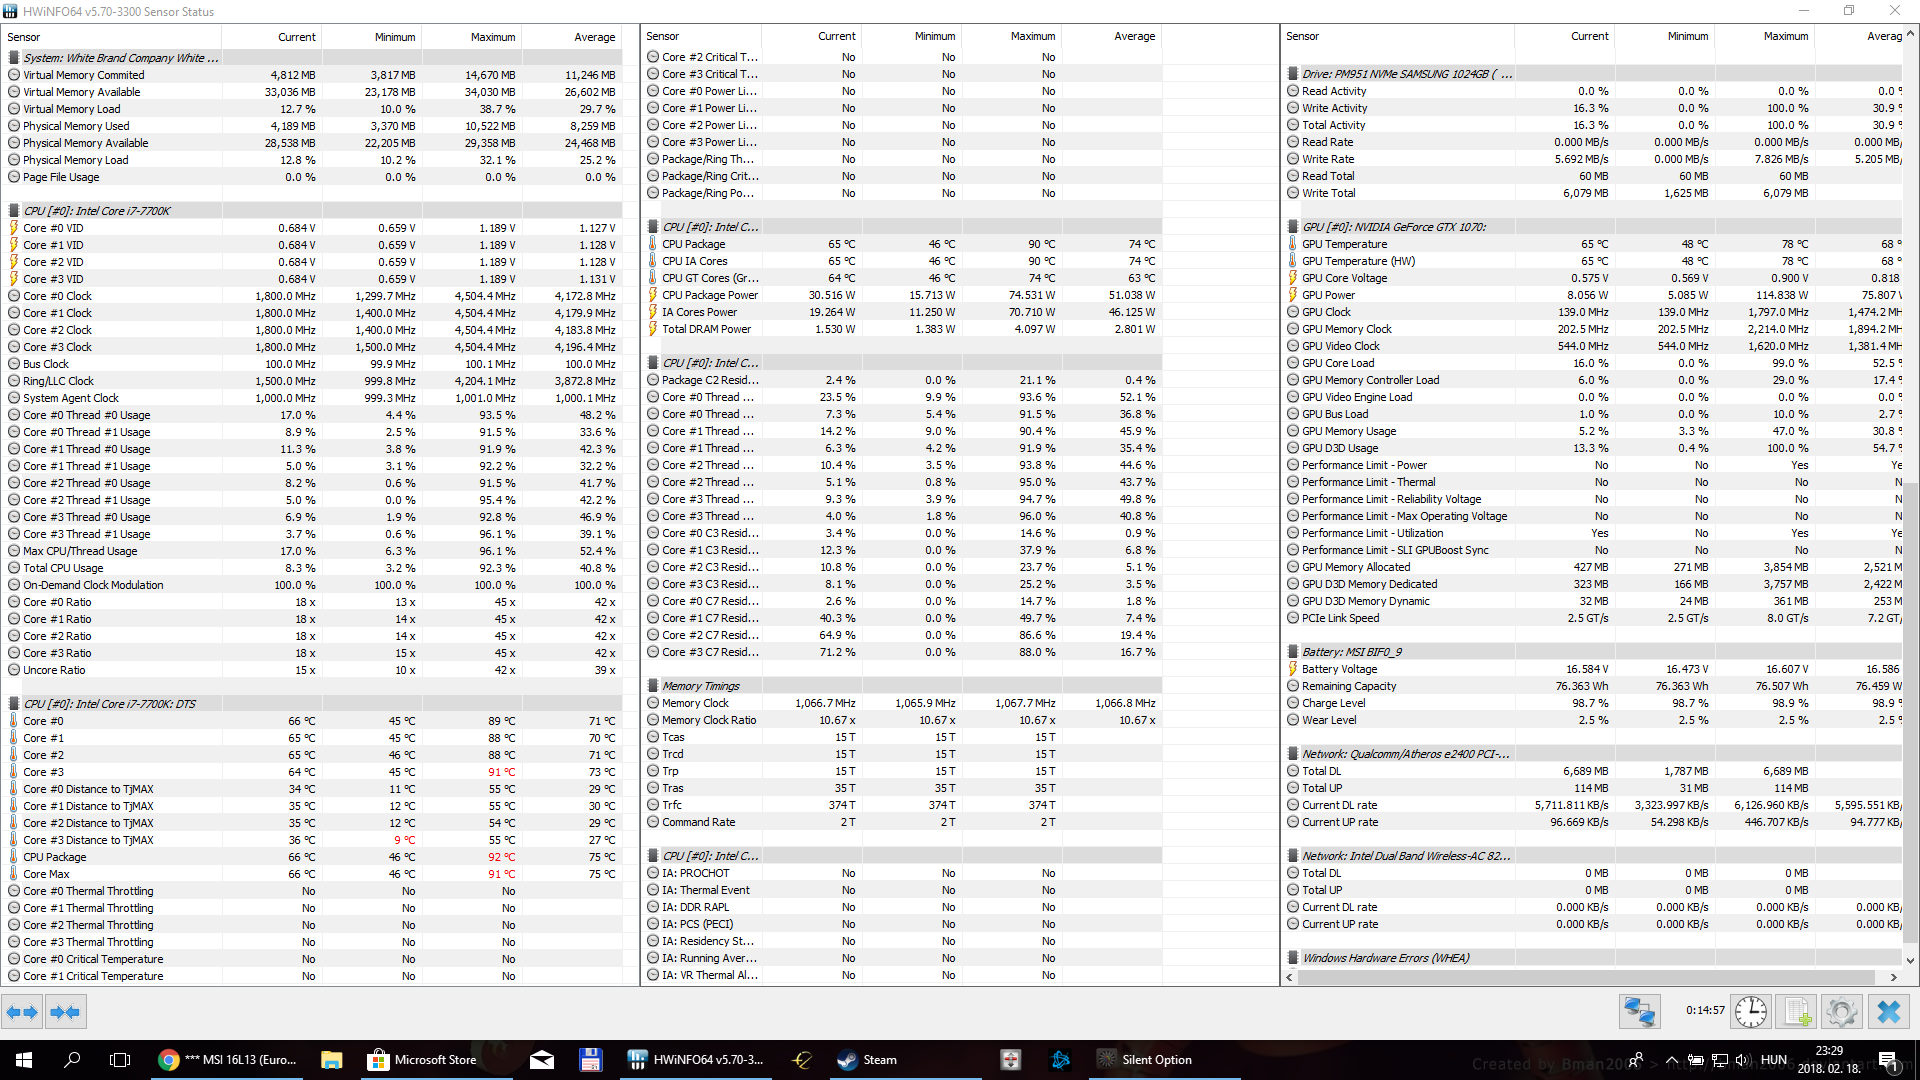Select the Remaining Capacity row

(x=1593, y=686)
